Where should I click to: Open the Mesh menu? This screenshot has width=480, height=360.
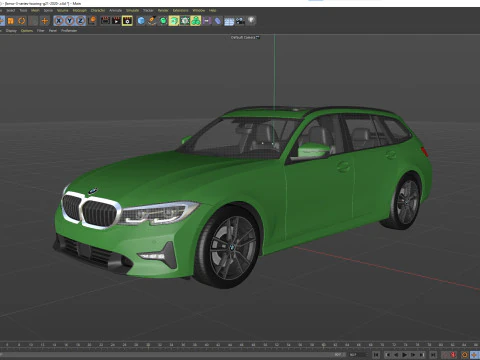coord(35,10)
